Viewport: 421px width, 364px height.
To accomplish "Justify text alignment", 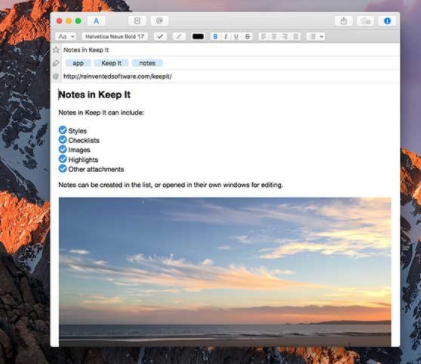I will pos(296,37).
